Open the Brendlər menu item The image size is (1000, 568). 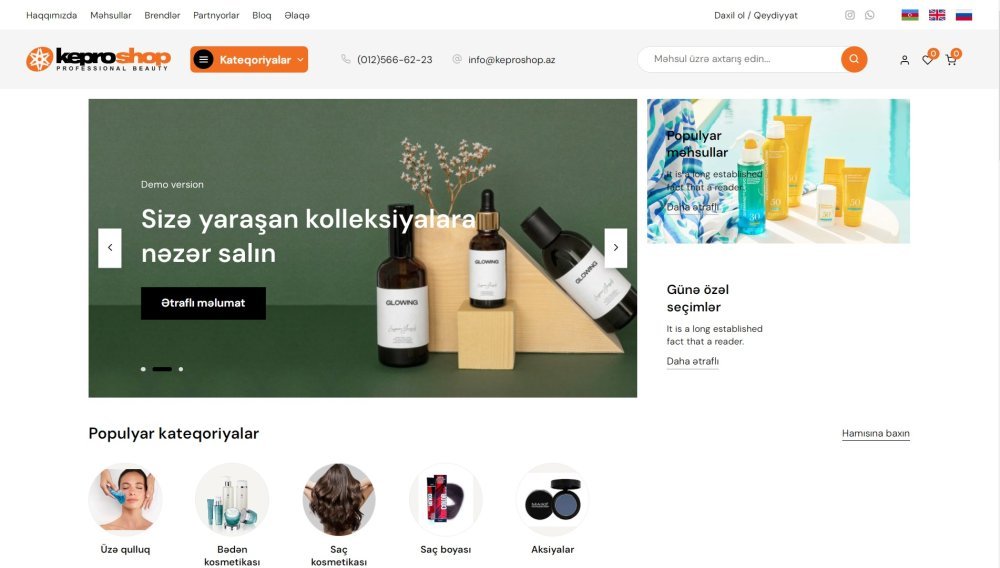(x=162, y=15)
